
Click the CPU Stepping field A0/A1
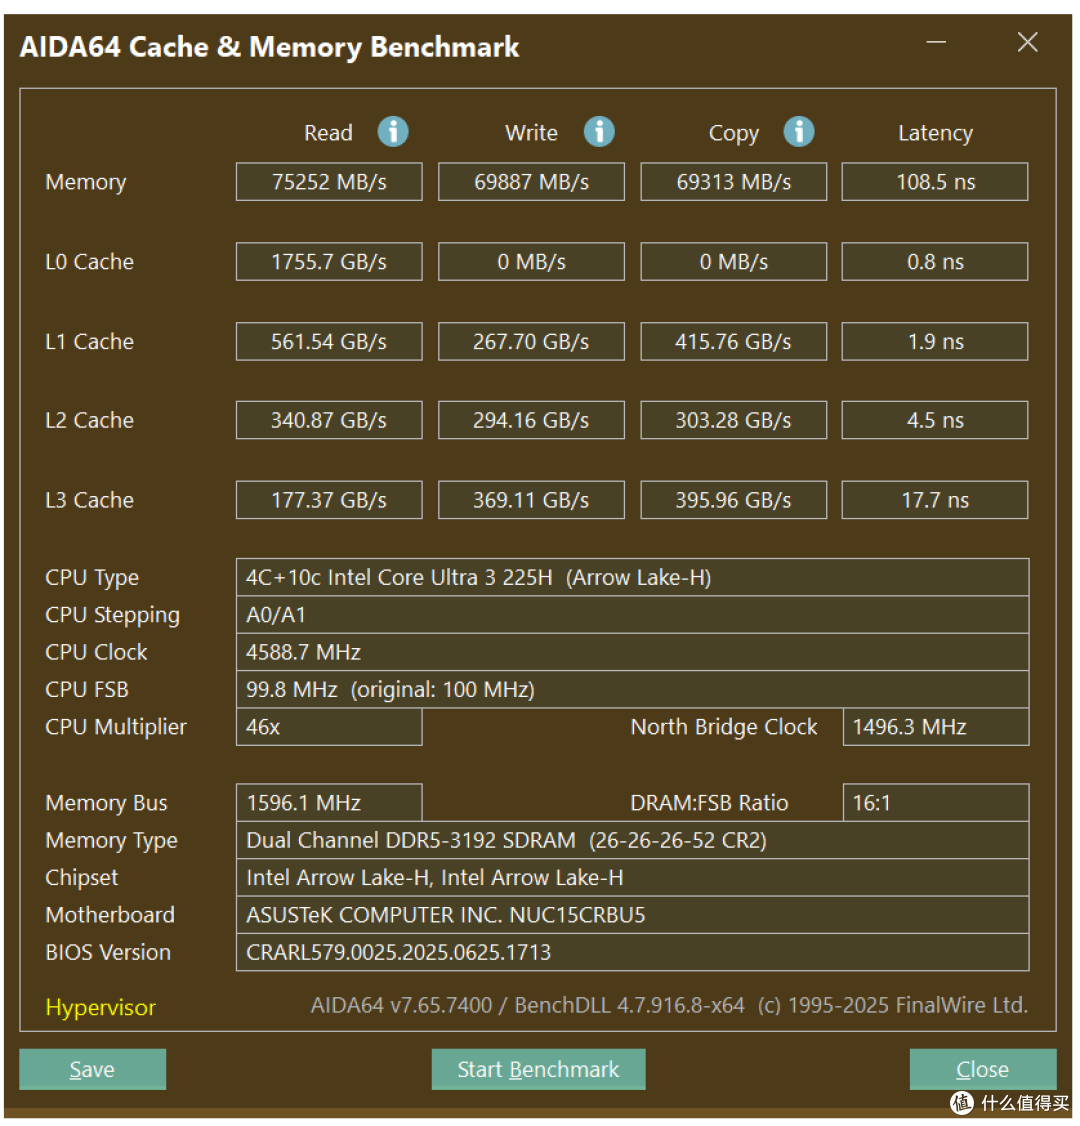pyautogui.click(x=633, y=615)
